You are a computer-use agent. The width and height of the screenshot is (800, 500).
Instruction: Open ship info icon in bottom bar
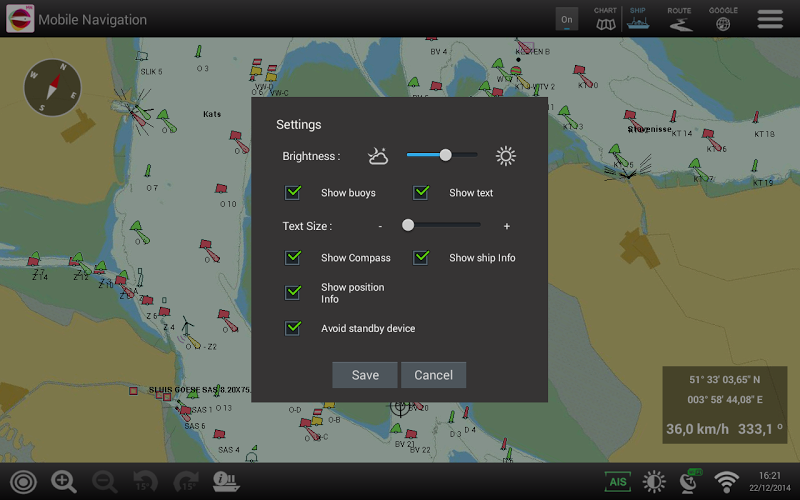(x=226, y=482)
